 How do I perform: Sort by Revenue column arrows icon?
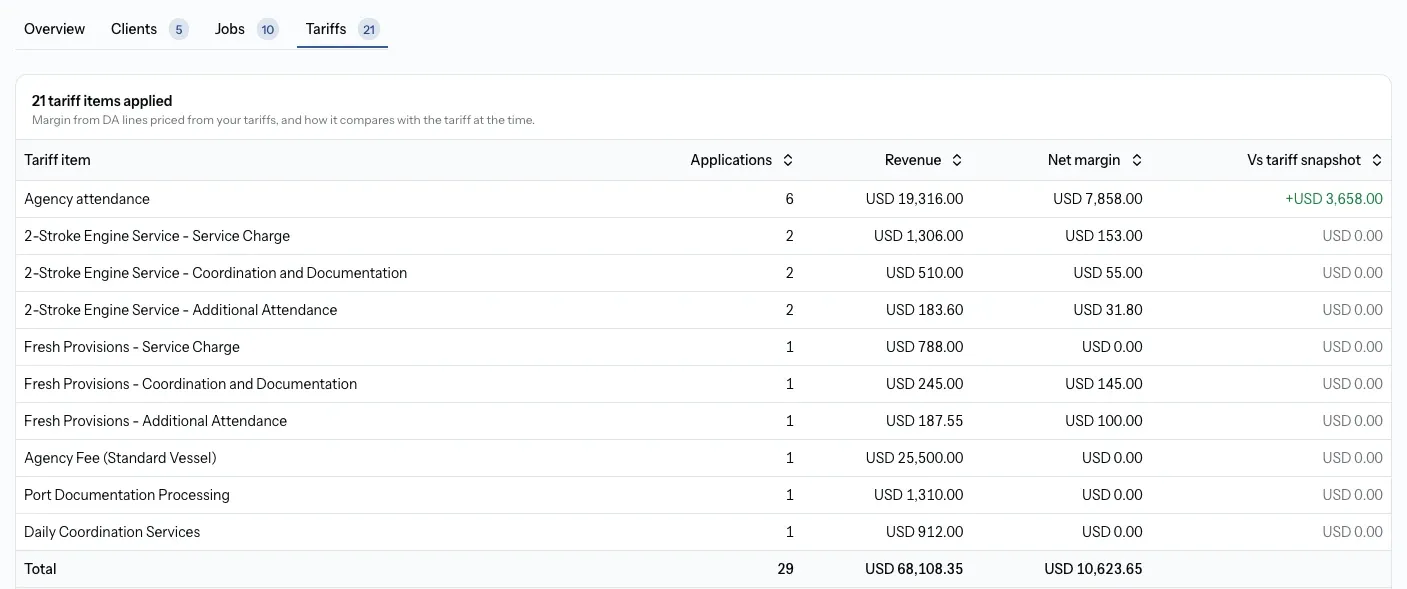click(957, 160)
